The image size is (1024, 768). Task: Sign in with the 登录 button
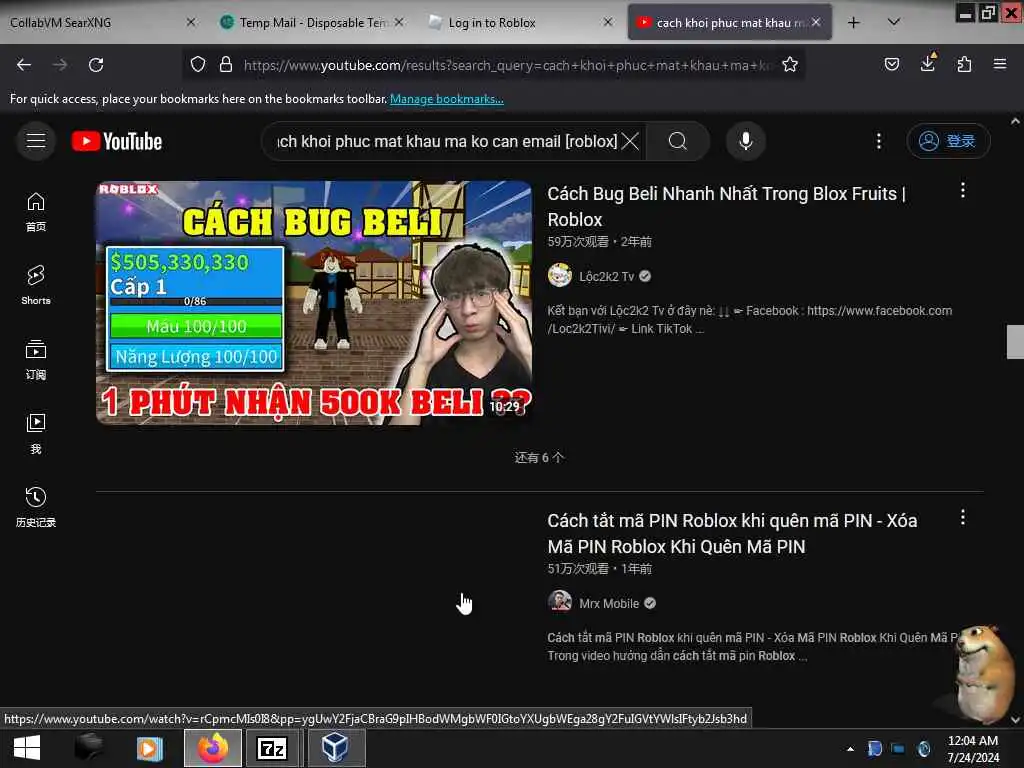(x=948, y=141)
